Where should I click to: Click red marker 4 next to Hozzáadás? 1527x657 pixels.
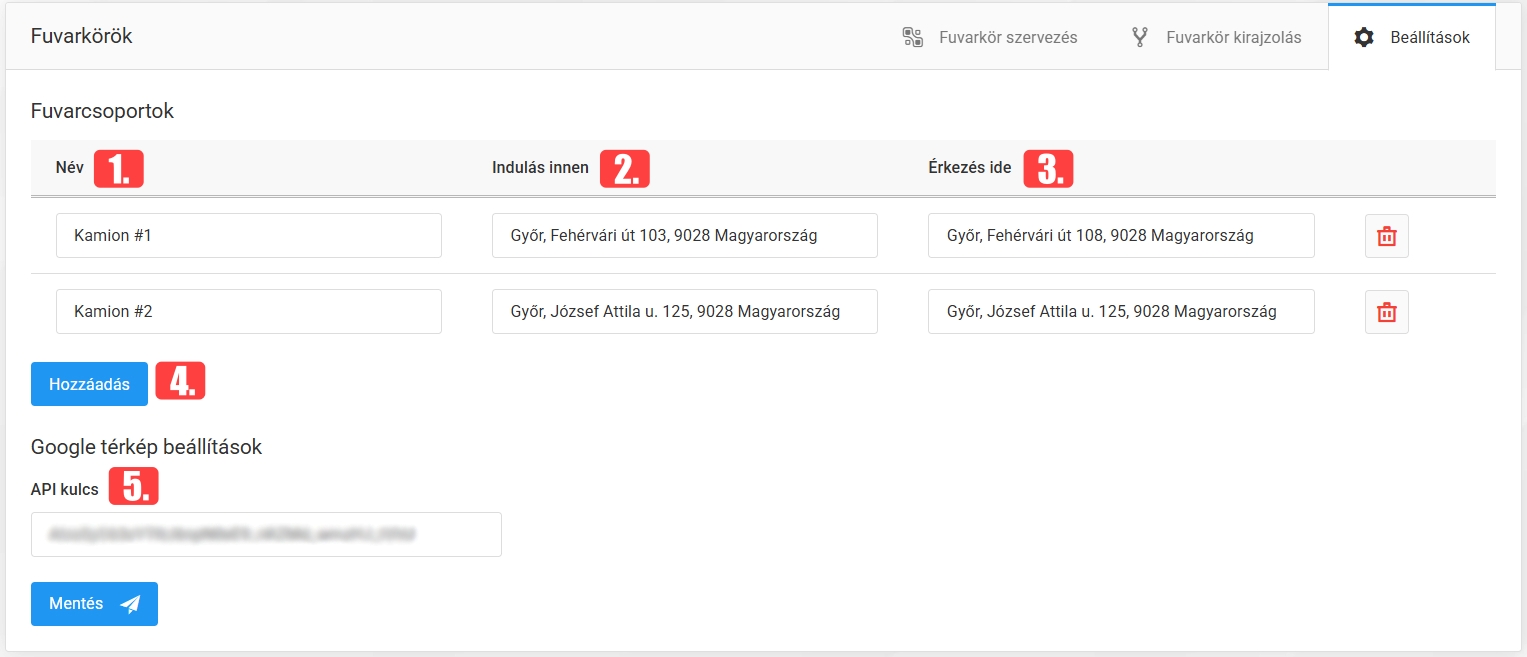(x=180, y=381)
